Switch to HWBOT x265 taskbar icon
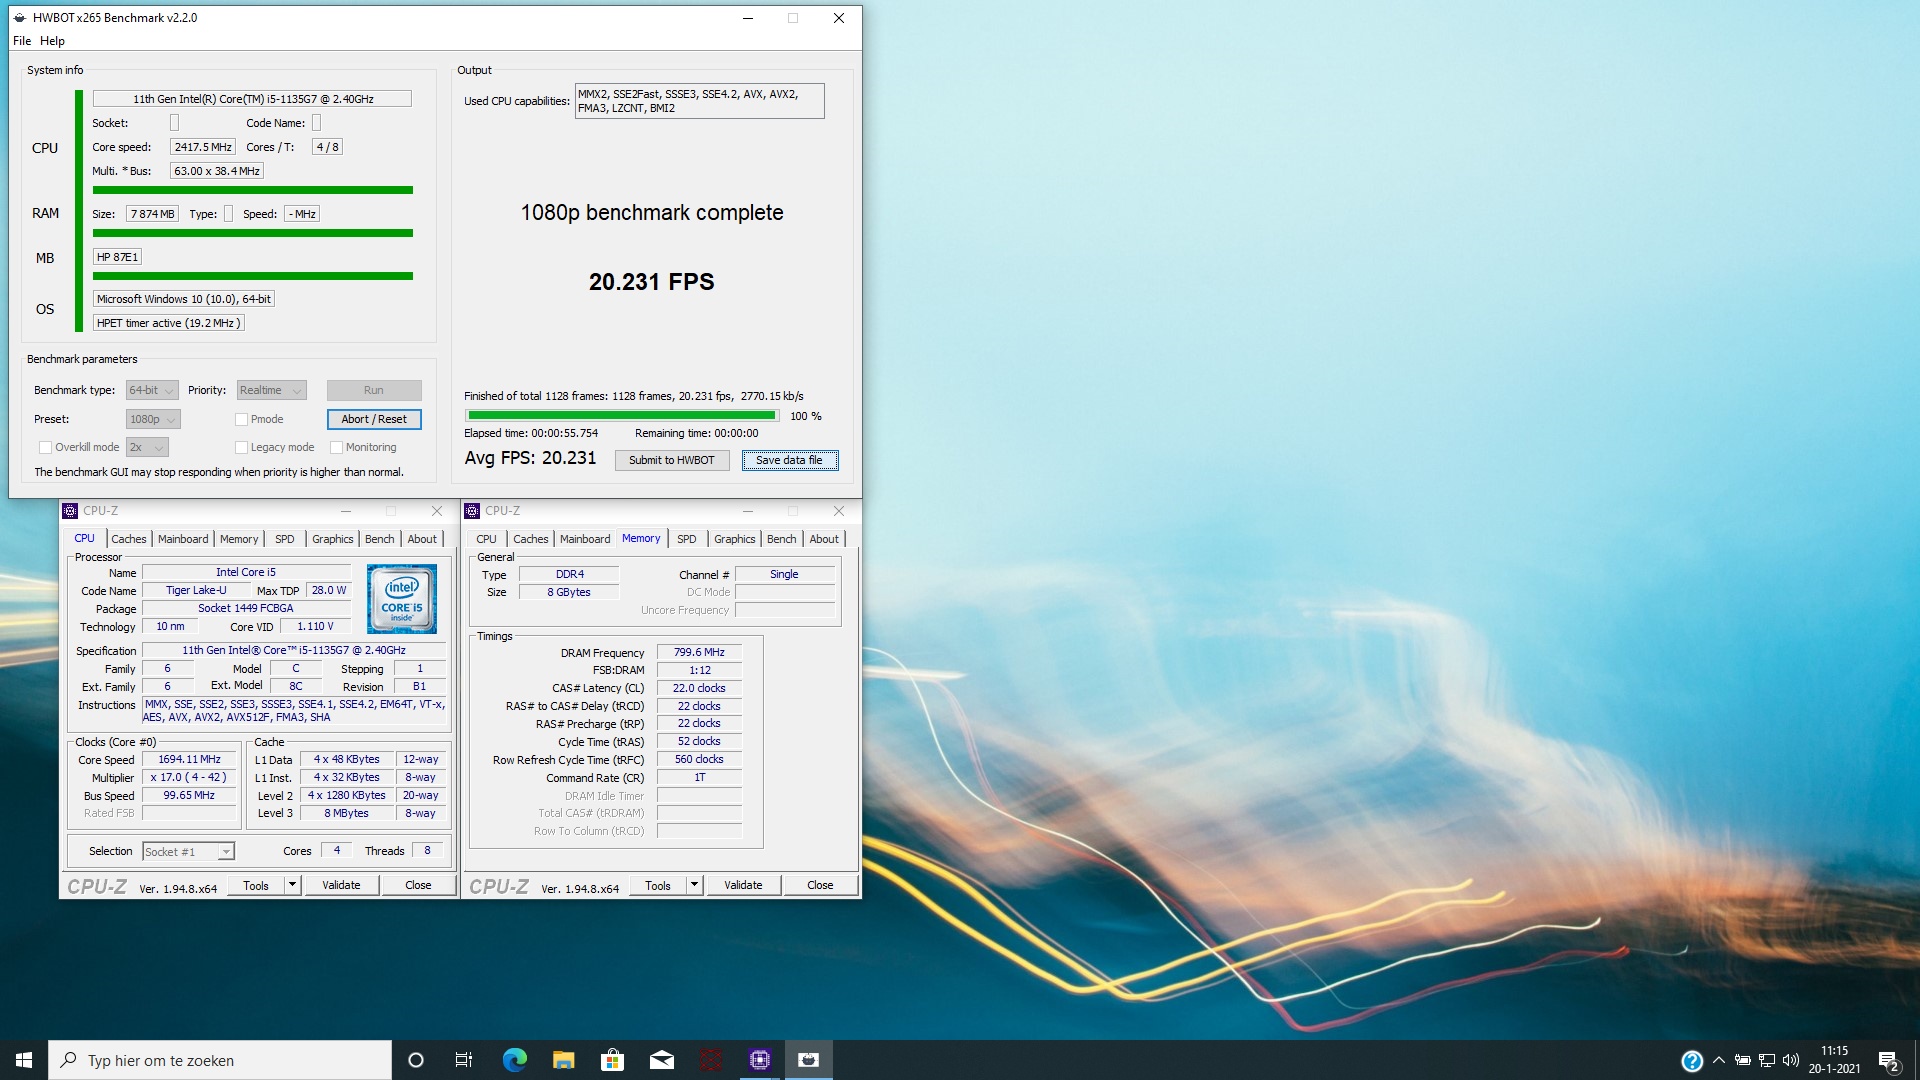Image resolution: width=1920 pixels, height=1080 pixels. (809, 1060)
